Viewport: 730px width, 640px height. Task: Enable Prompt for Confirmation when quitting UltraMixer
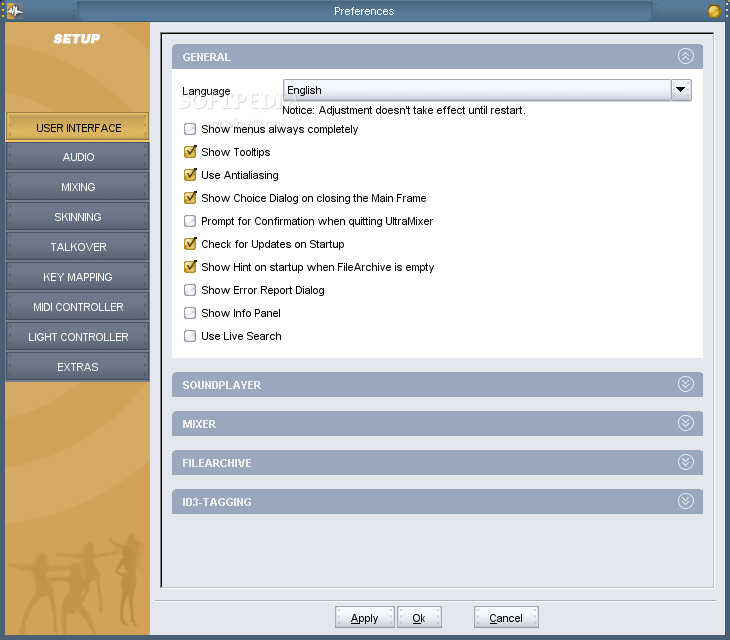(x=190, y=221)
